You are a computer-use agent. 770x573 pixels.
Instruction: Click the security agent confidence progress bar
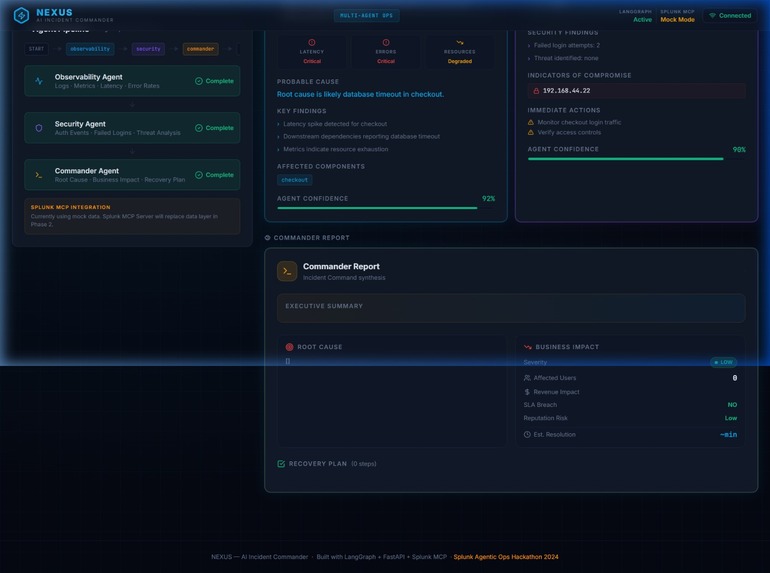[636, 159]
